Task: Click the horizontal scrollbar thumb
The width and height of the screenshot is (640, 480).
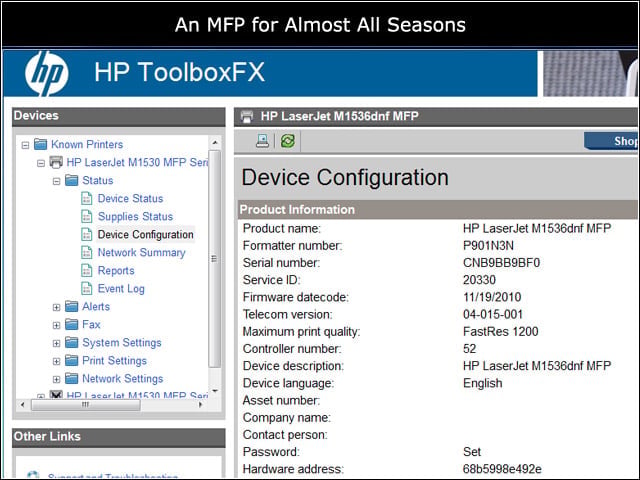Action: tap(86, 405)
